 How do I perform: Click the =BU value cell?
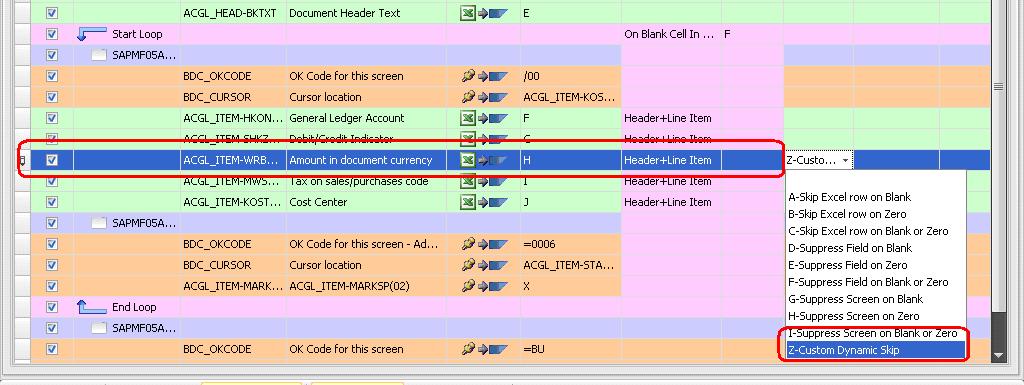coord(570,349)
